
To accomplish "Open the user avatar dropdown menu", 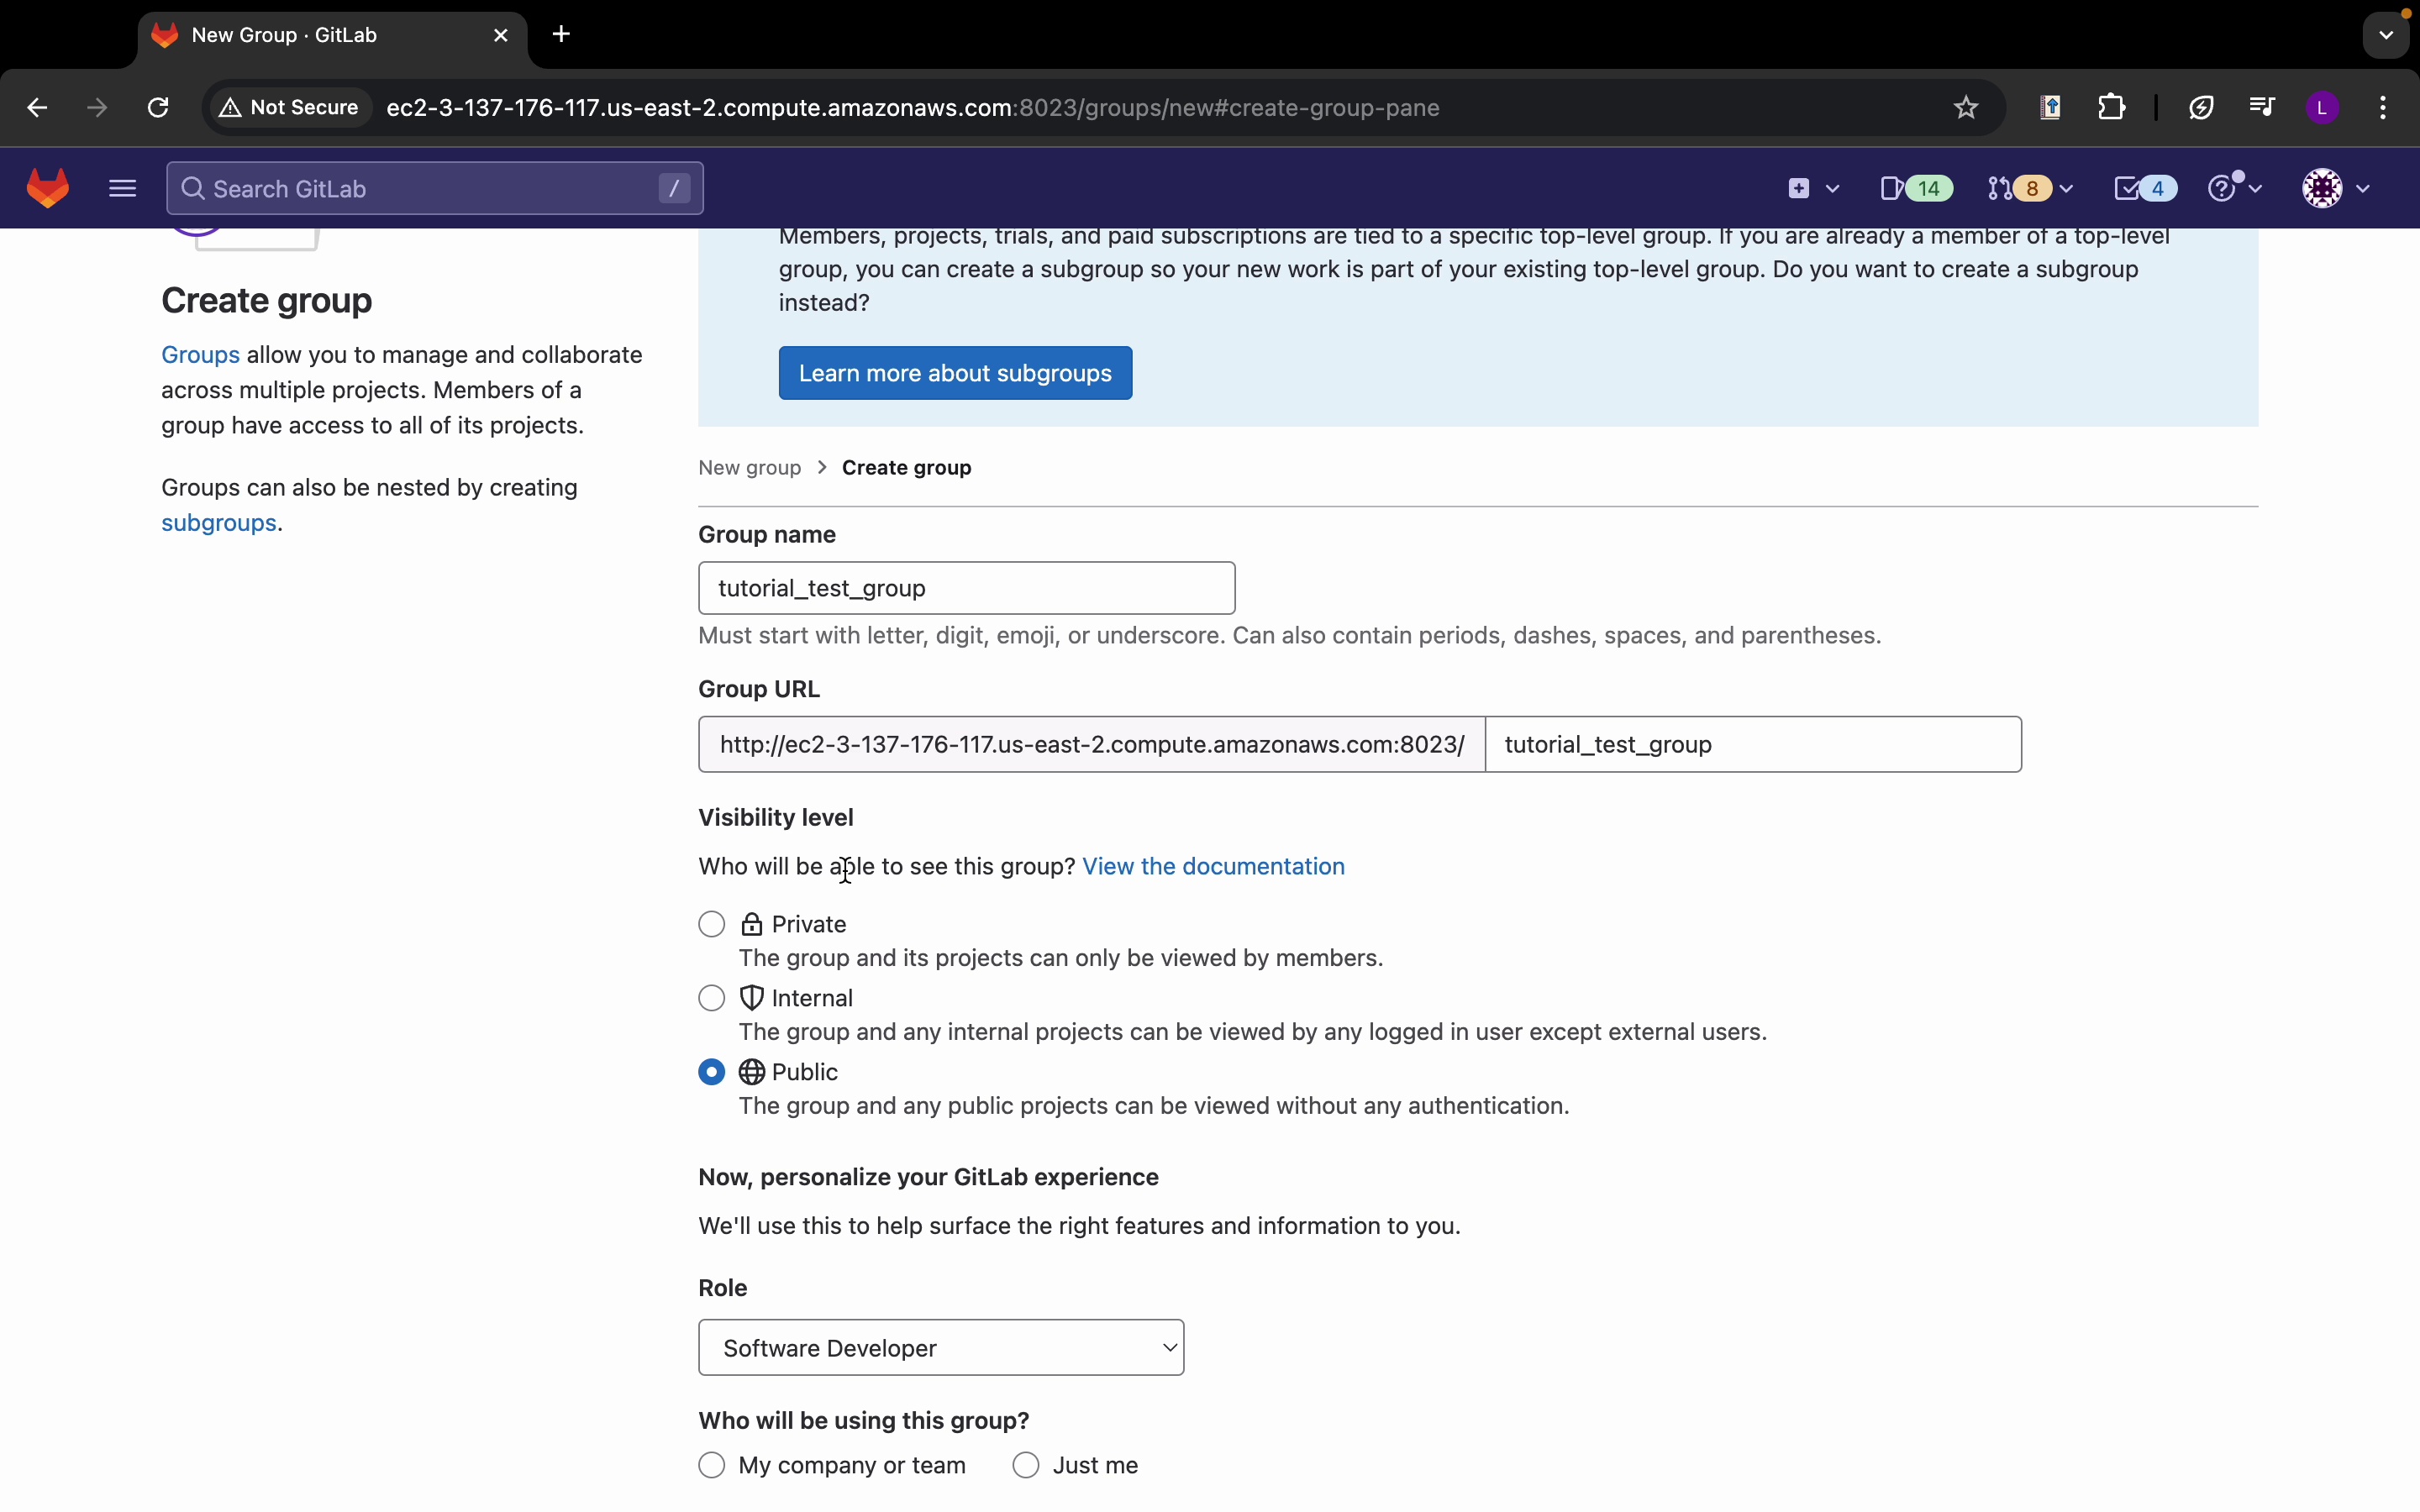I will tap(2336, 188).
